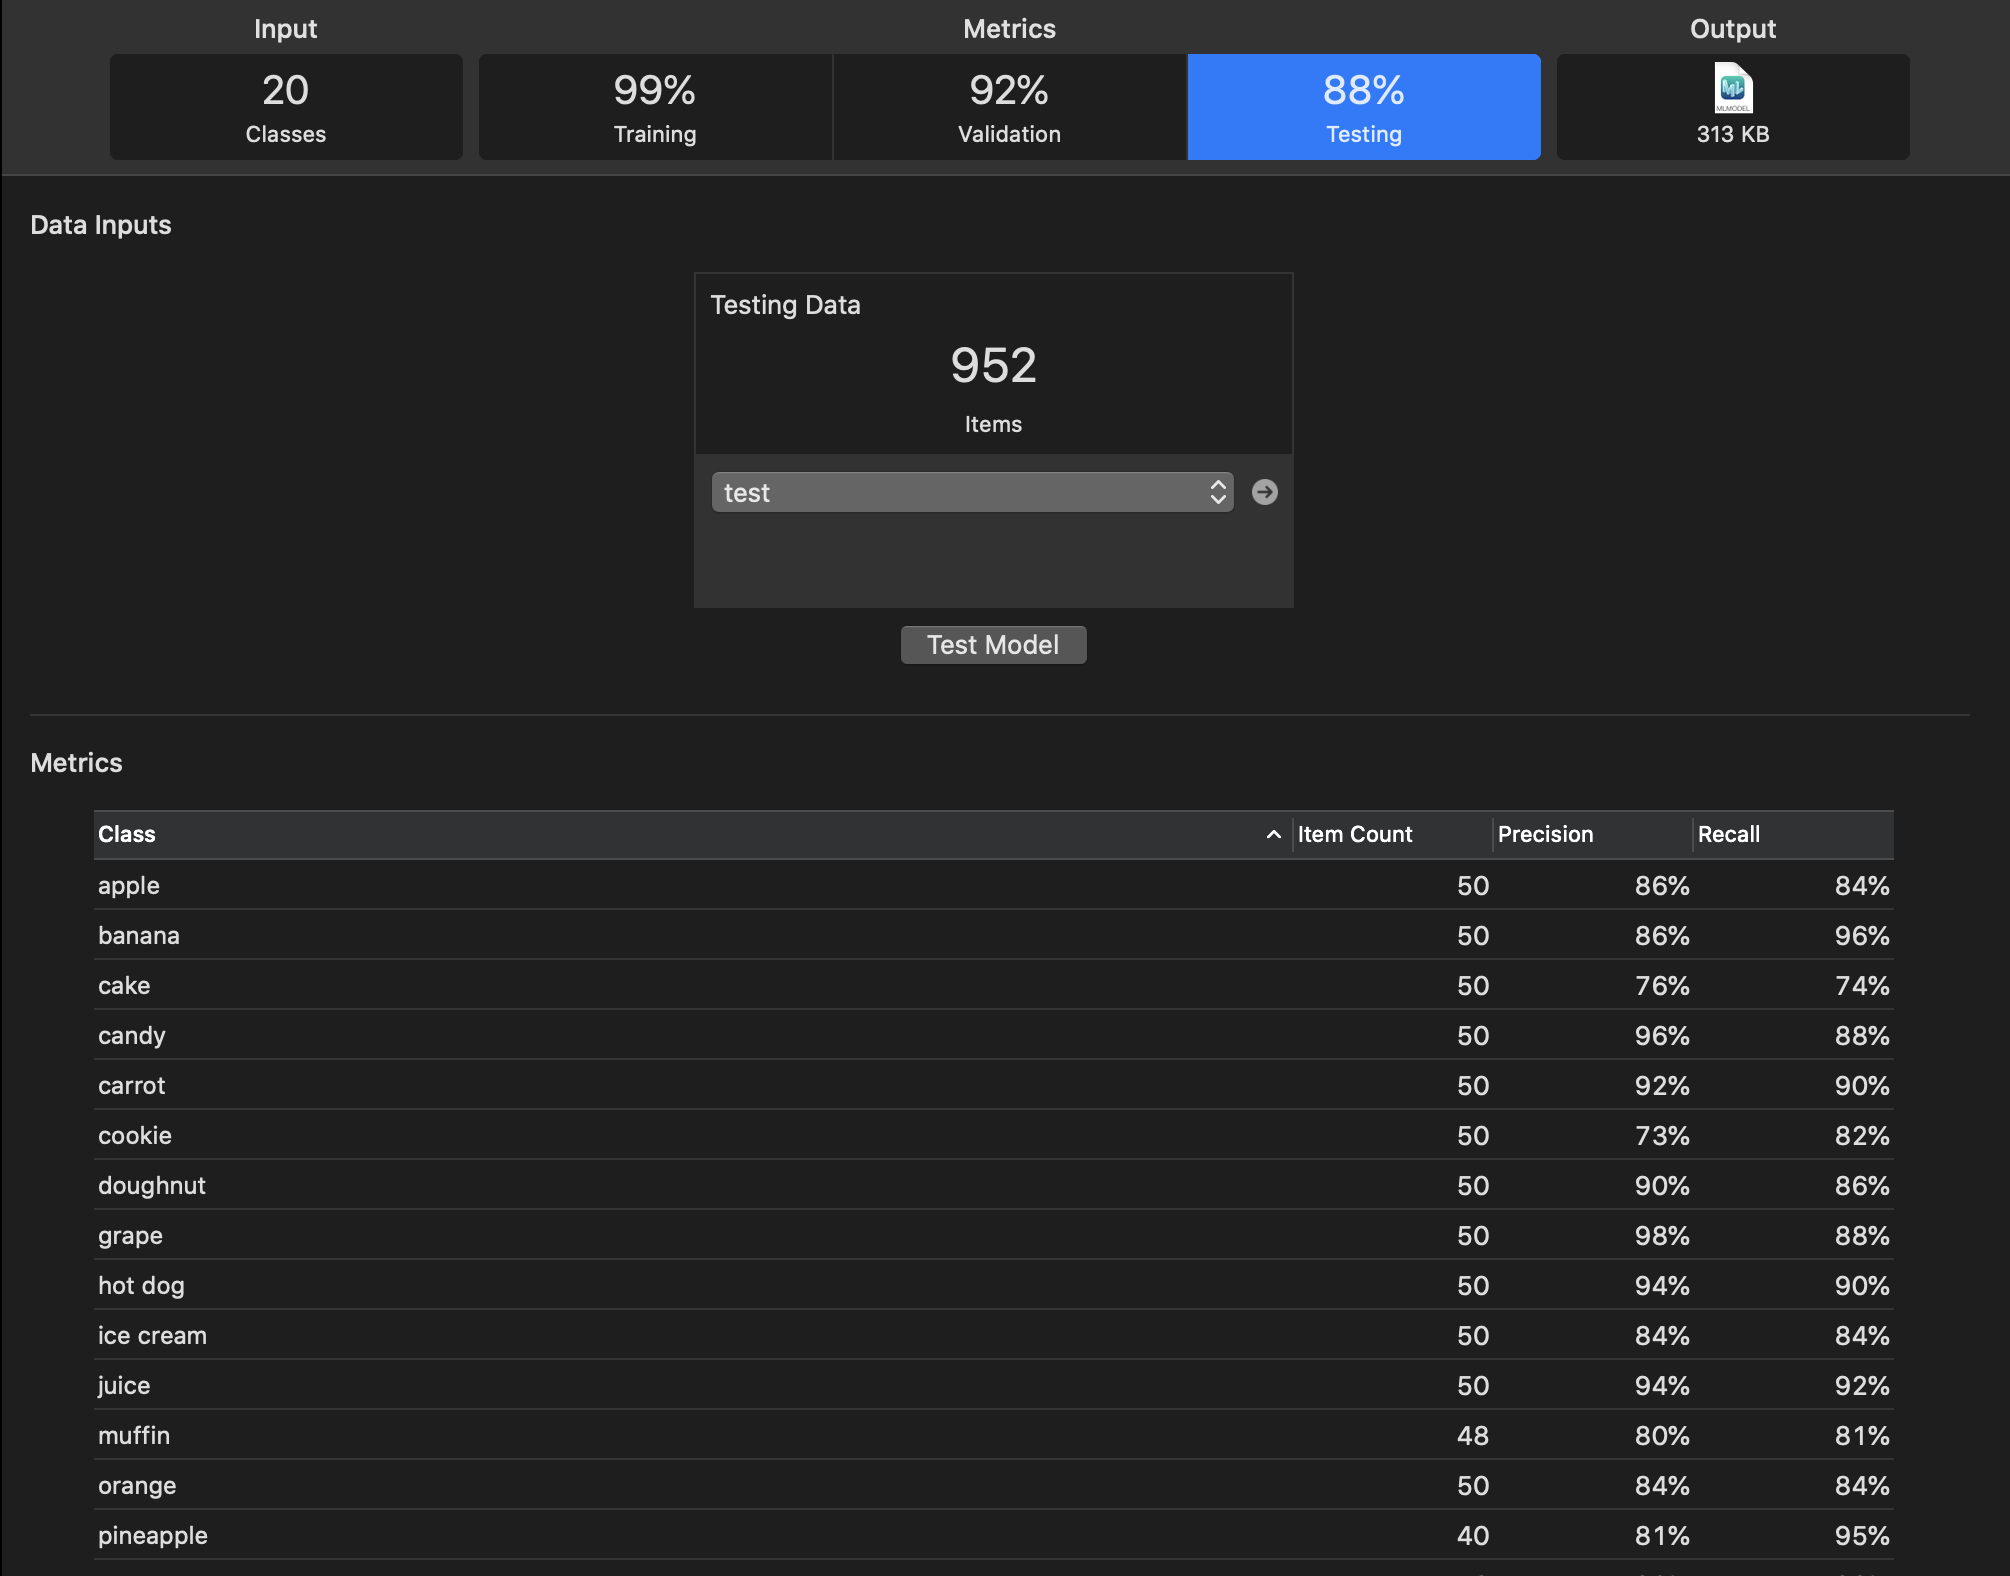Switch to the Training metrics tab
This screenshot has height=1576, width=2010.
pos(655,107)
